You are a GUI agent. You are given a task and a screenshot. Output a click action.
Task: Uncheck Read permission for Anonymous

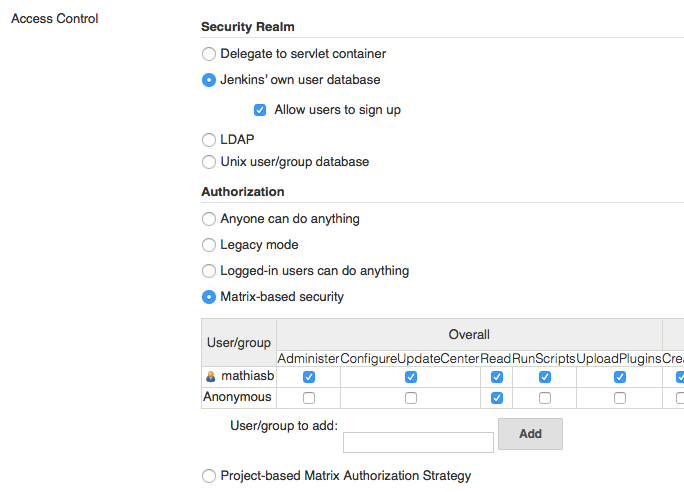[498, 398]
